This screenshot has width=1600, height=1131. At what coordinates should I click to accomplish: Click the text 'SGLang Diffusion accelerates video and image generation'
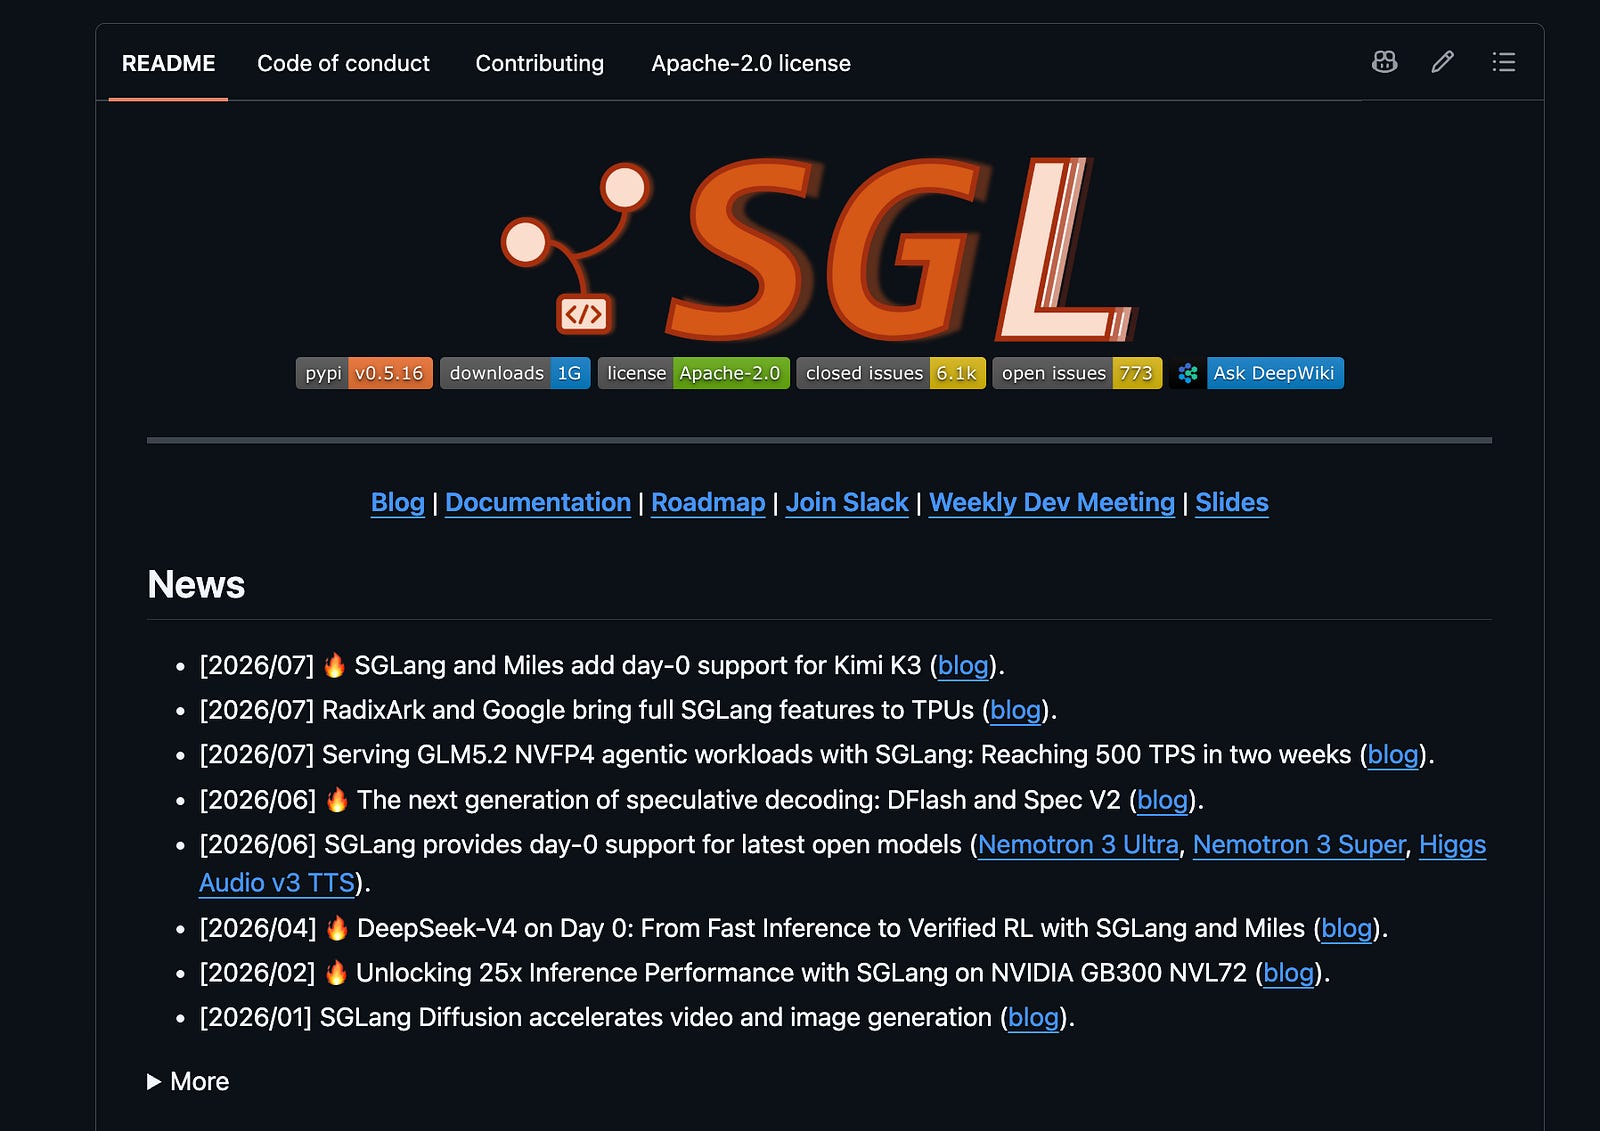tap(656, 1018)
